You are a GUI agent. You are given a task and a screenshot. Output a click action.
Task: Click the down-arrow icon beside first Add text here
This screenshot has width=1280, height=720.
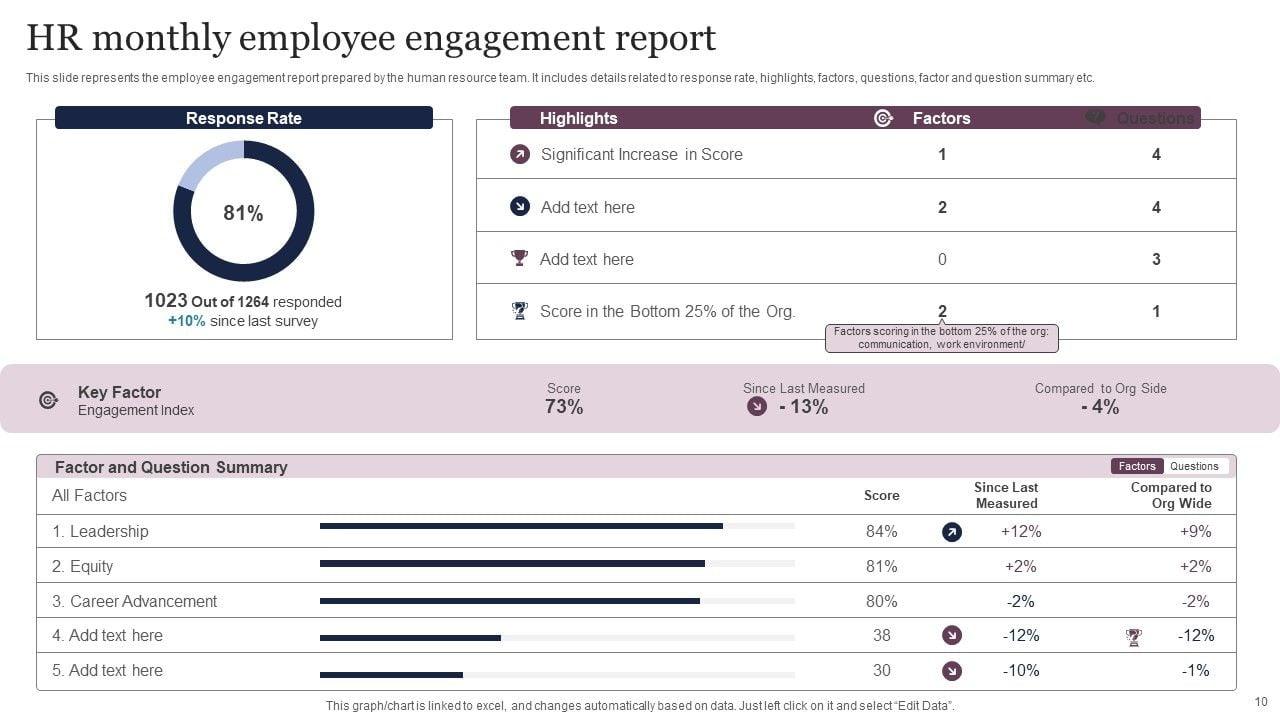tap(520, 206)
